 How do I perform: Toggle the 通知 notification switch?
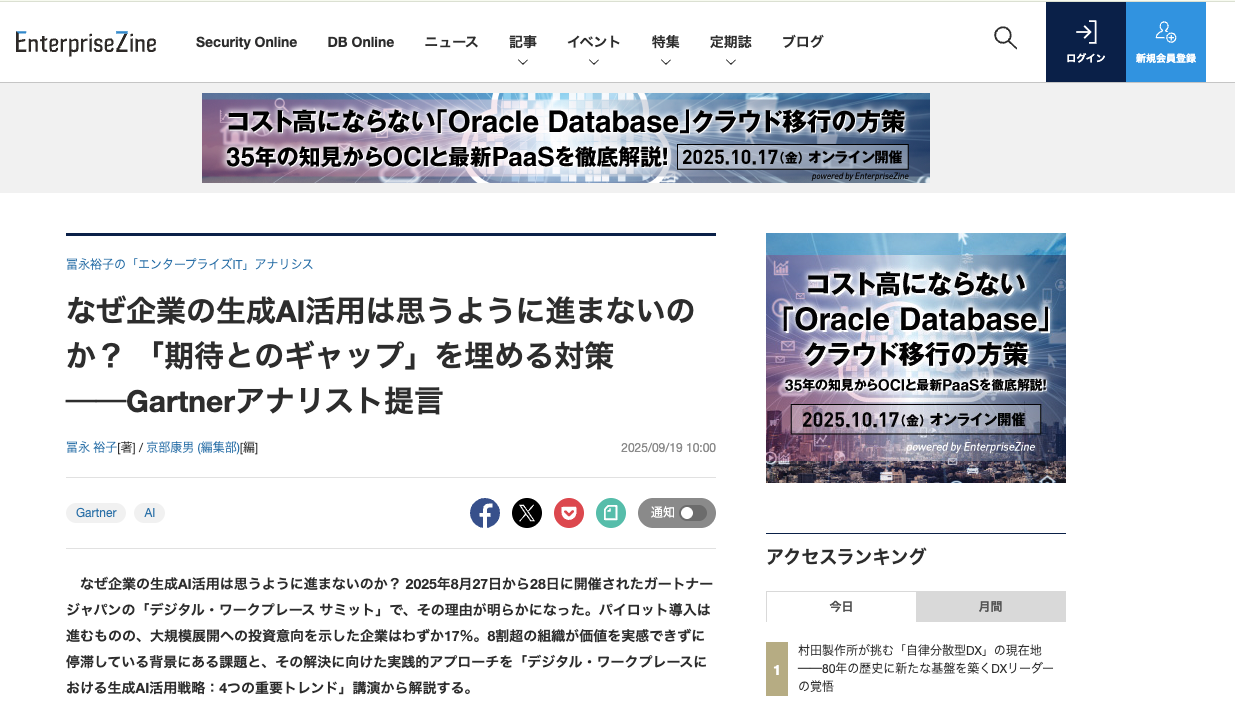click(692, 513)
